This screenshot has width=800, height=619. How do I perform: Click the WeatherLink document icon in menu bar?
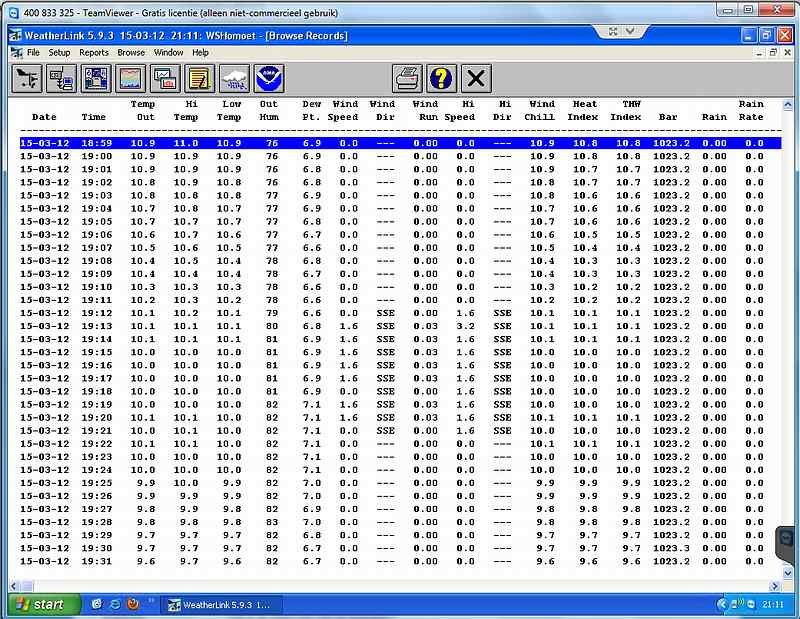coord(17,53)
